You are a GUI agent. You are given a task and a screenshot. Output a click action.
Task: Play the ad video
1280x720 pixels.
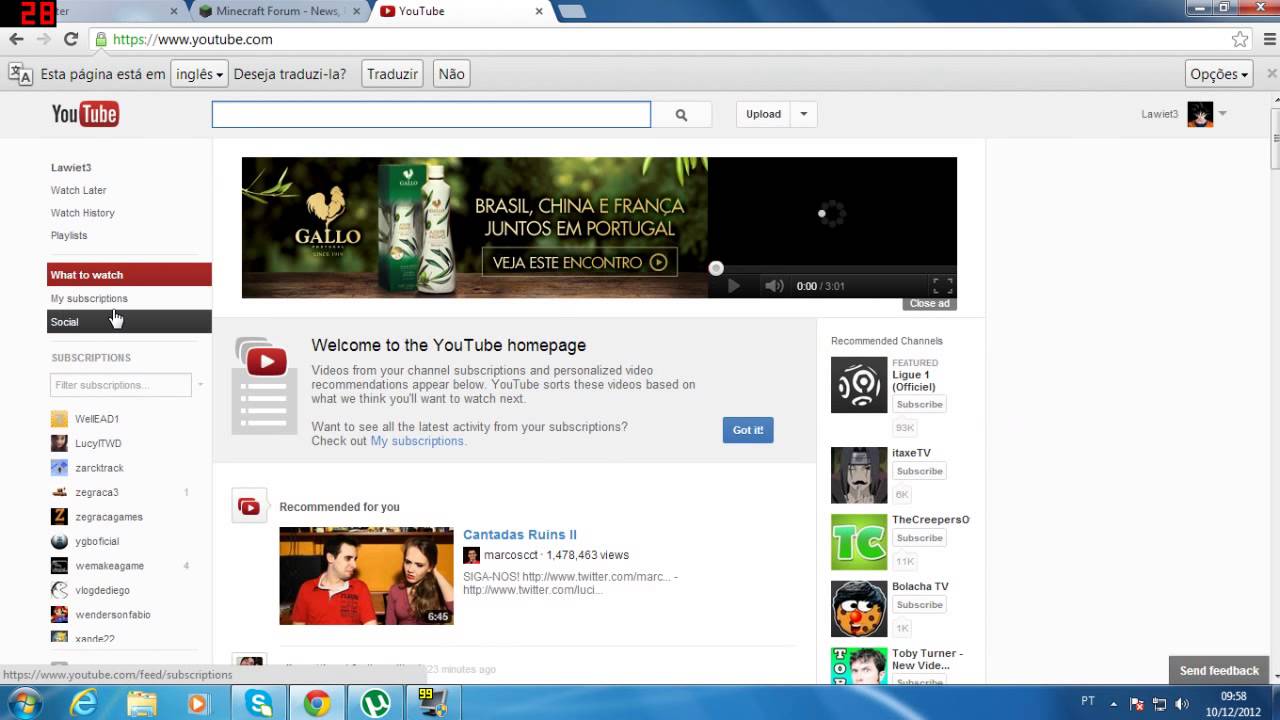pos(733,286)
